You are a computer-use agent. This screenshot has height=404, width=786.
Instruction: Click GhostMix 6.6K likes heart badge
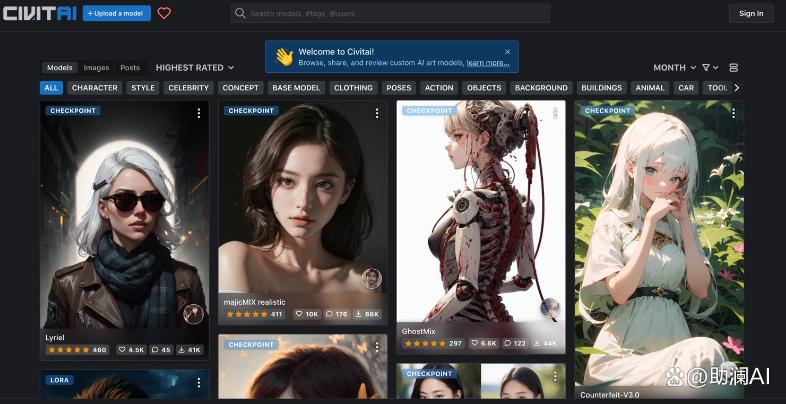[x=484, y=343]
